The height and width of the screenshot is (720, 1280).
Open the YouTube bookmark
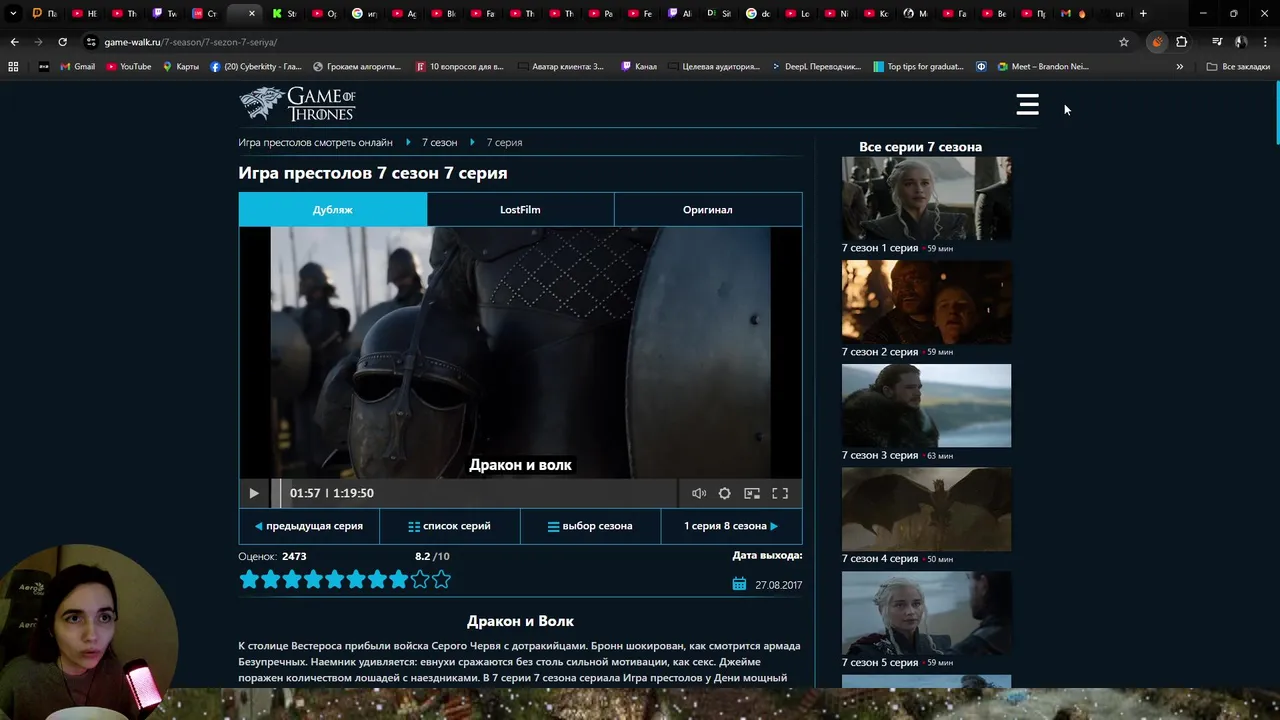coord(129,67)
